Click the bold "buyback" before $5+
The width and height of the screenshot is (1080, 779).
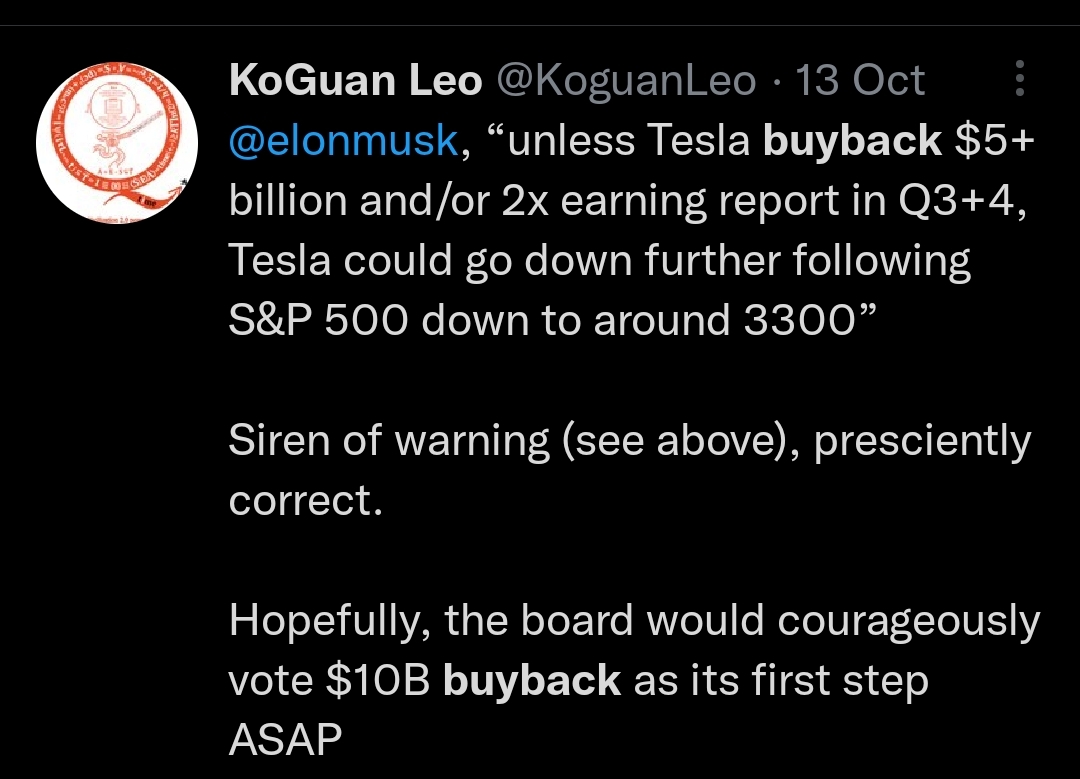[852, 141]
